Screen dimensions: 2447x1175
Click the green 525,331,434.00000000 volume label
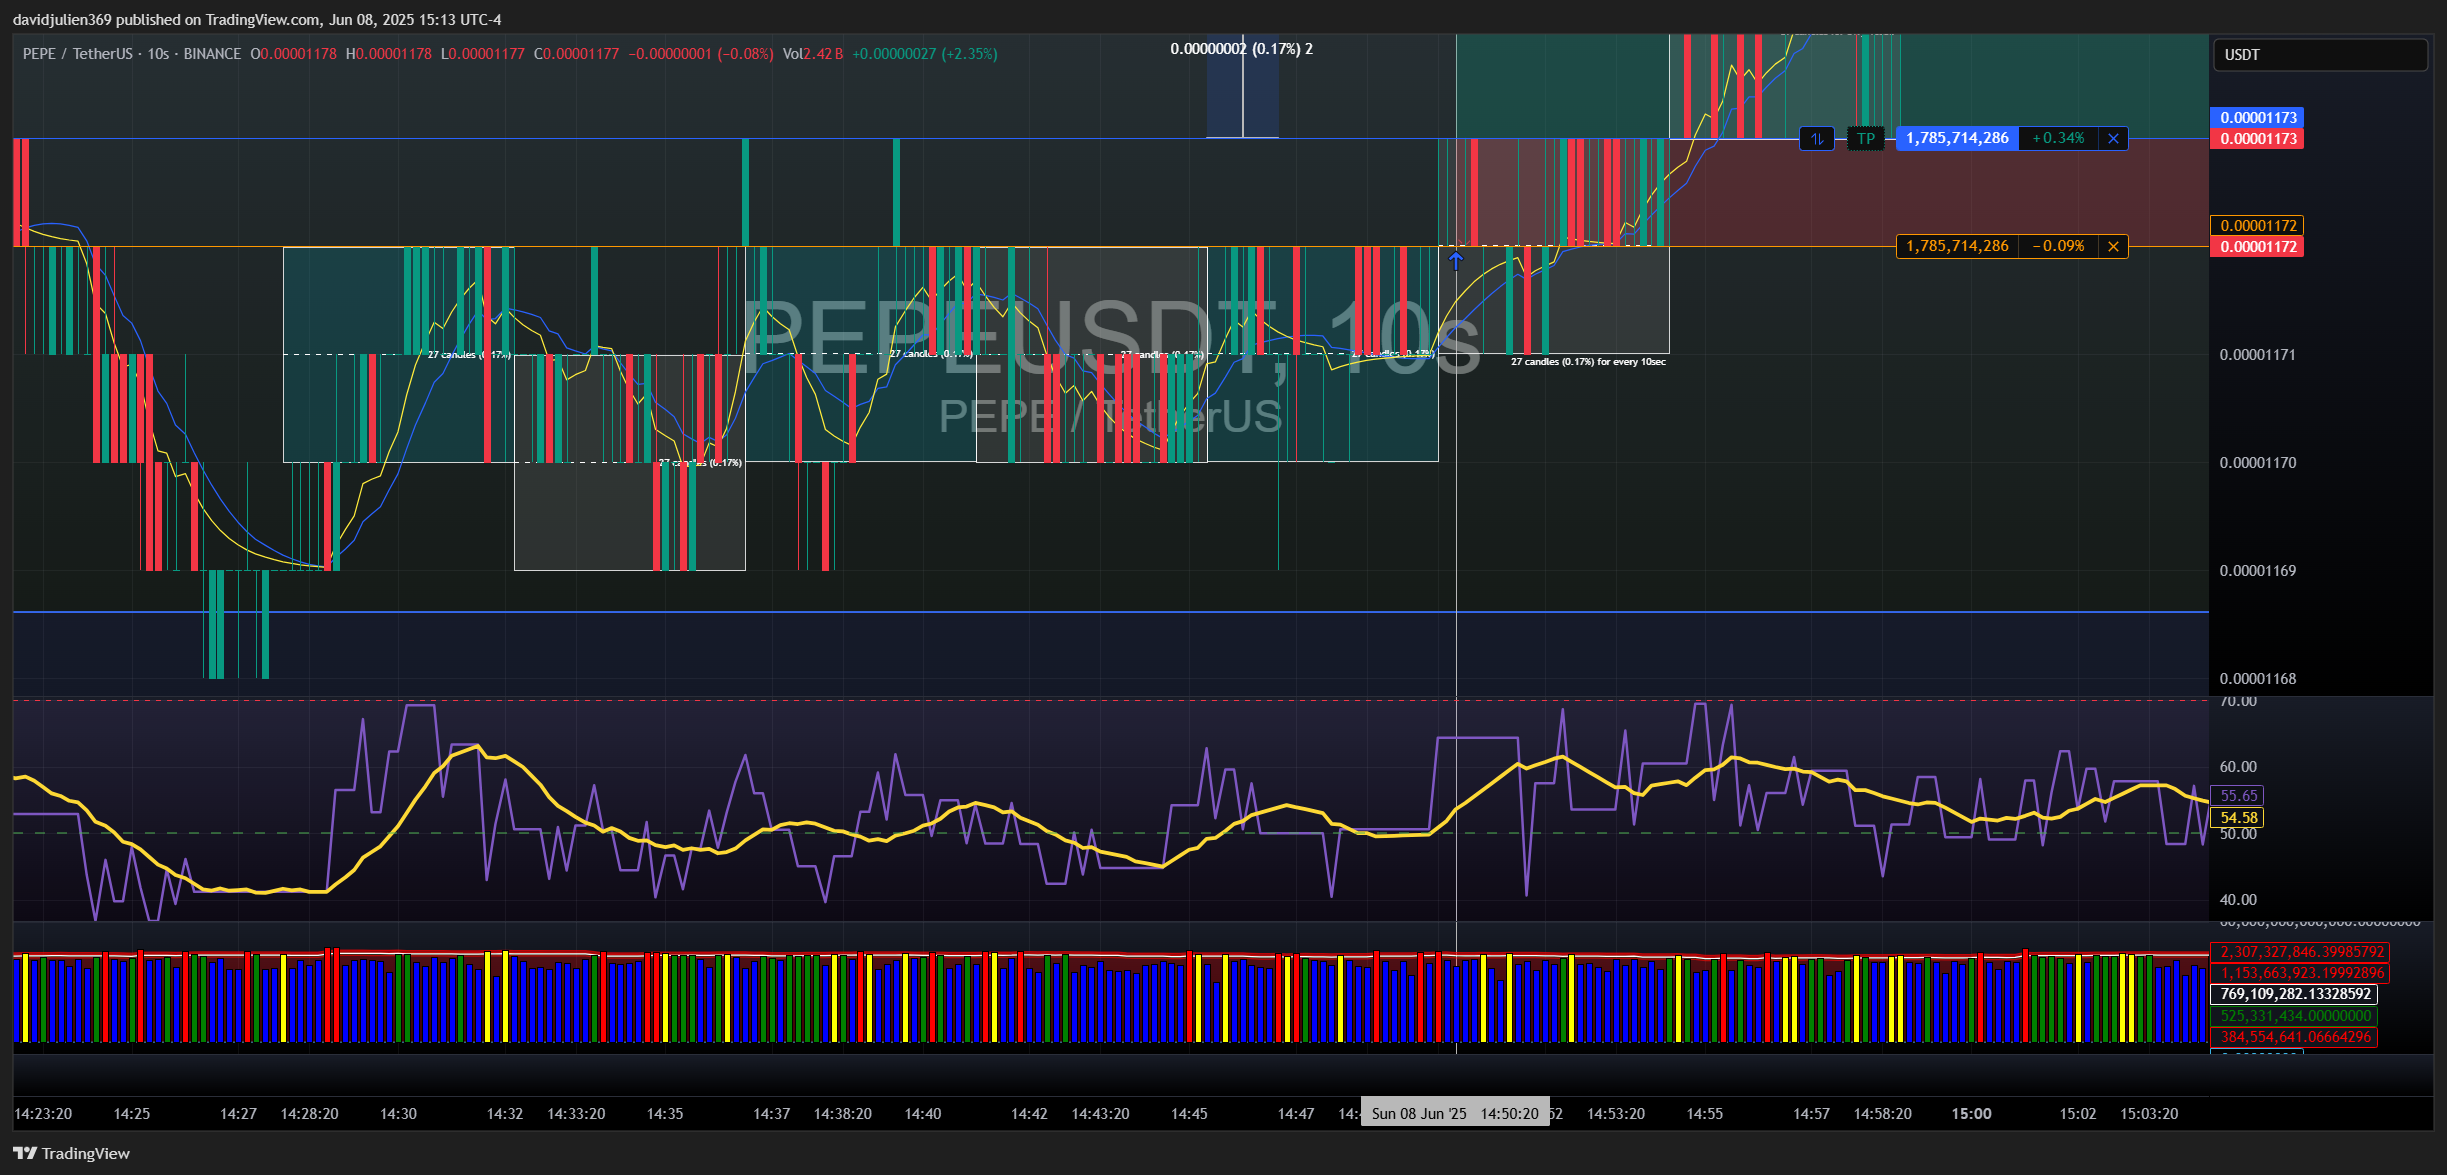[2294, 1016]
